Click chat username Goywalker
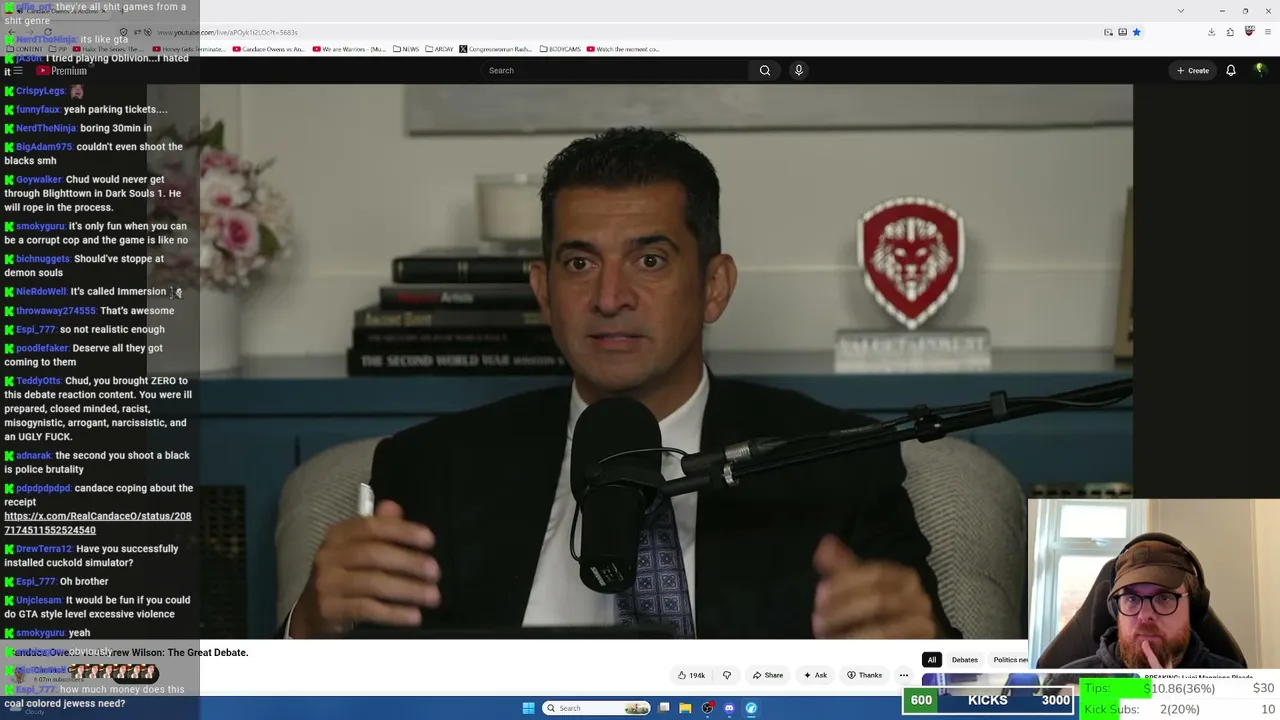 tap(38, 180)
